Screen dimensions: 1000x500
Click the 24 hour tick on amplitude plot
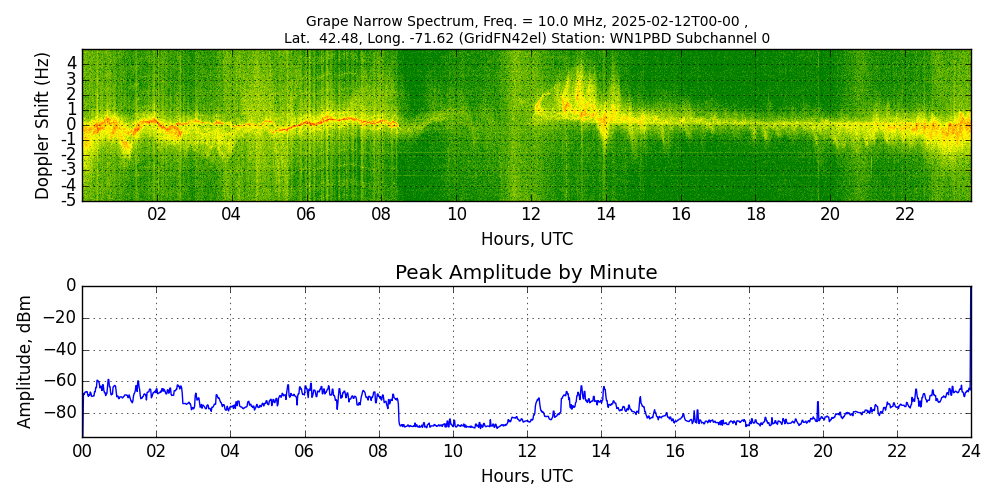coord(970,451)
